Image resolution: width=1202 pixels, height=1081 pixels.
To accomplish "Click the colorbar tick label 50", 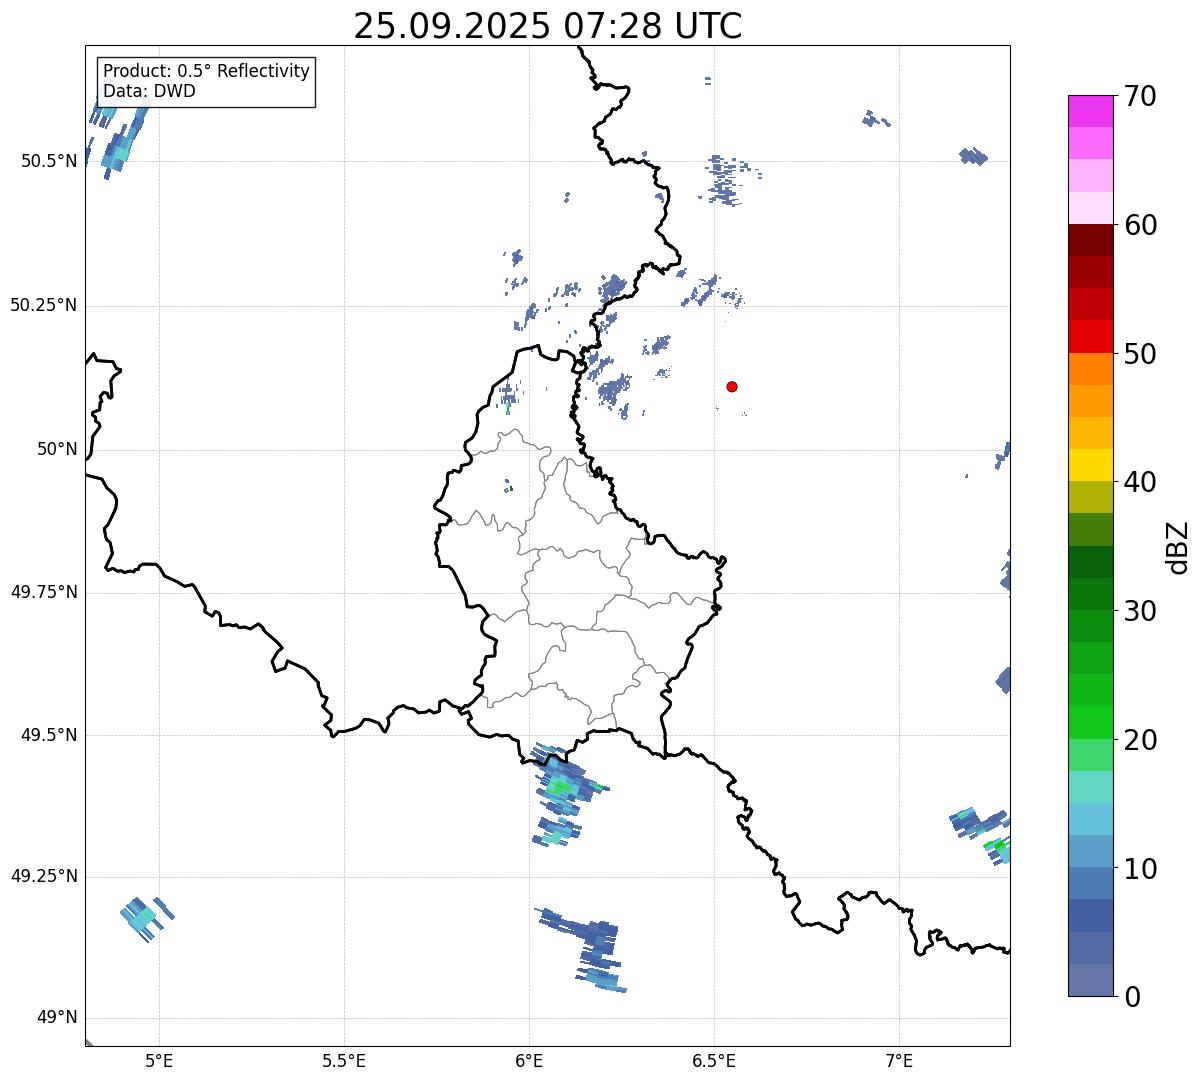I will click(1140, 355).
